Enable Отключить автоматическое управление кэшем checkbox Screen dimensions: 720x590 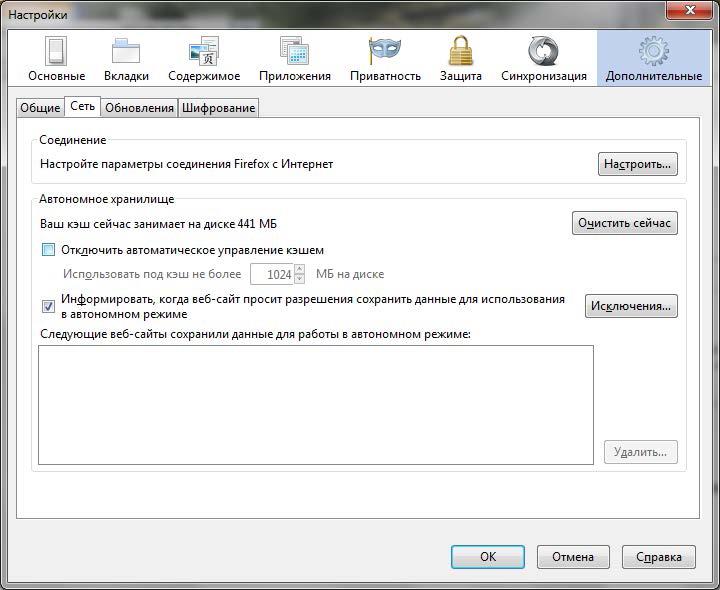[x=49, y=250]
